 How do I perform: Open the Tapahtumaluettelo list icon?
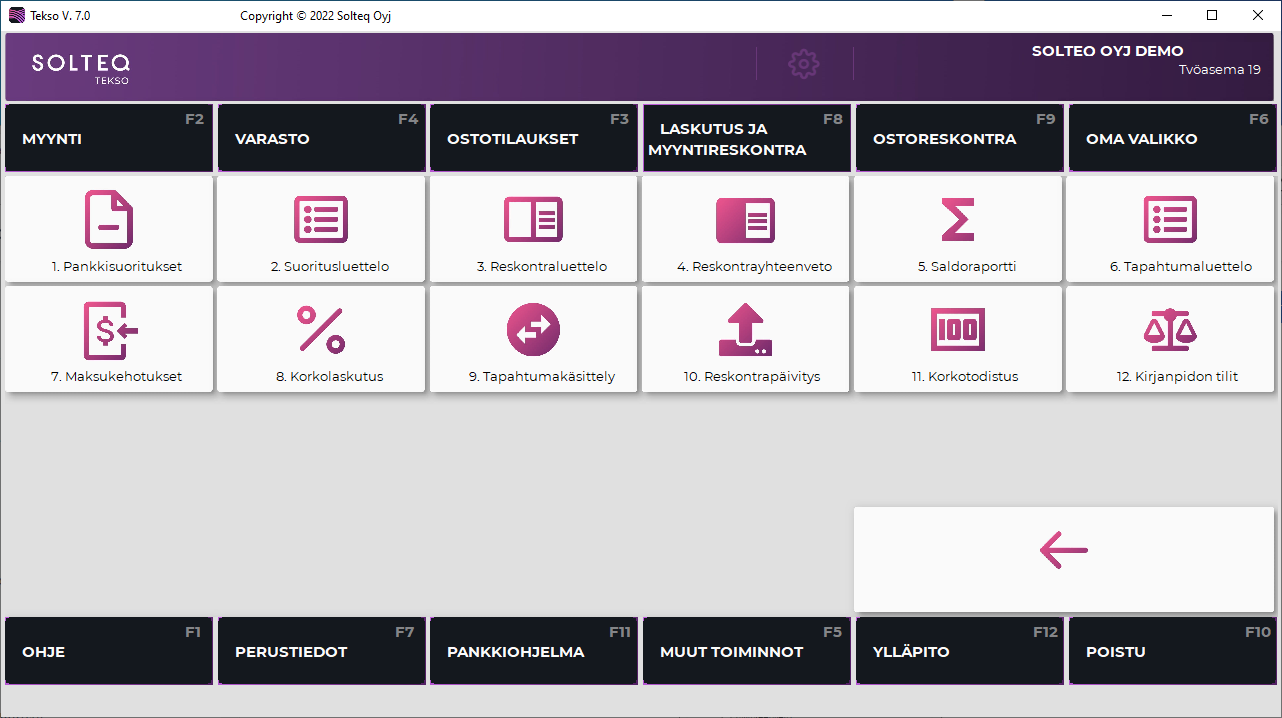pyautogui.click(x=1170, y=219)
